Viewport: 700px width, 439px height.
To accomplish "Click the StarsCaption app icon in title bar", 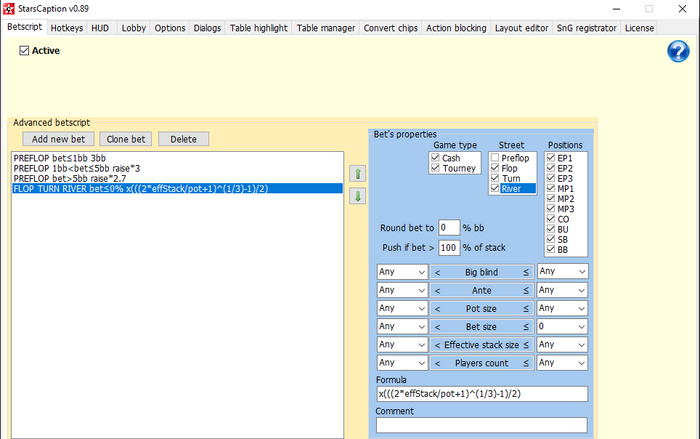I will (10, 9).
